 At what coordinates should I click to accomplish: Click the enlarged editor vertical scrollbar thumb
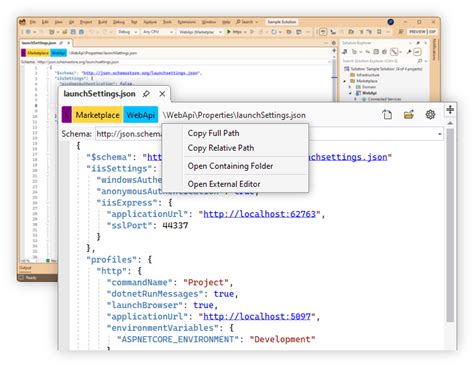[450, 225]
